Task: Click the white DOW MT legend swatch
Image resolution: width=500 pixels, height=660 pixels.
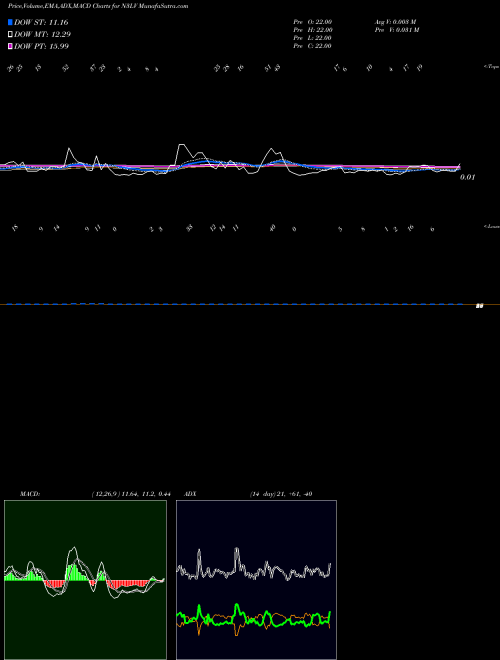Action: click(x=10, y=35)
